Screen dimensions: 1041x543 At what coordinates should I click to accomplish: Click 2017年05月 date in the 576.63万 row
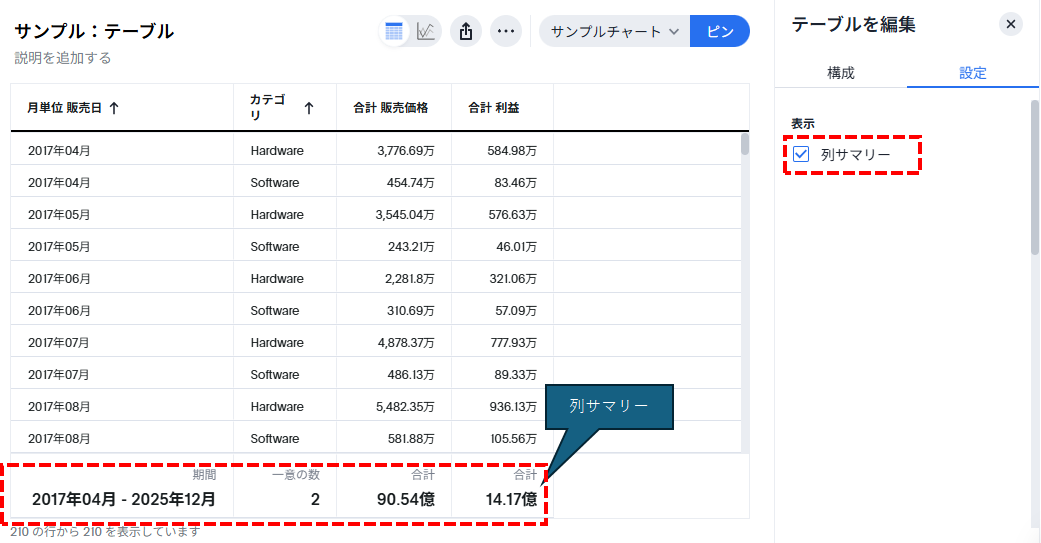click(59, 214)
